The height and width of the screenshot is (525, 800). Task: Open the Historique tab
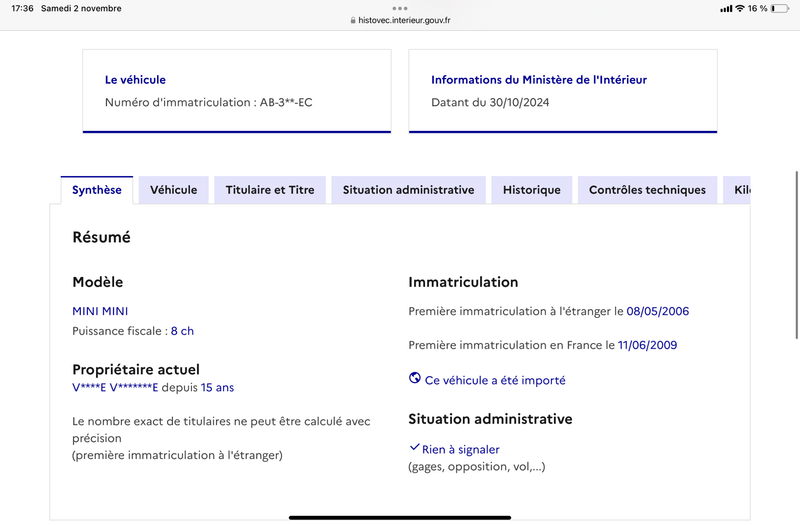point(532,190)
